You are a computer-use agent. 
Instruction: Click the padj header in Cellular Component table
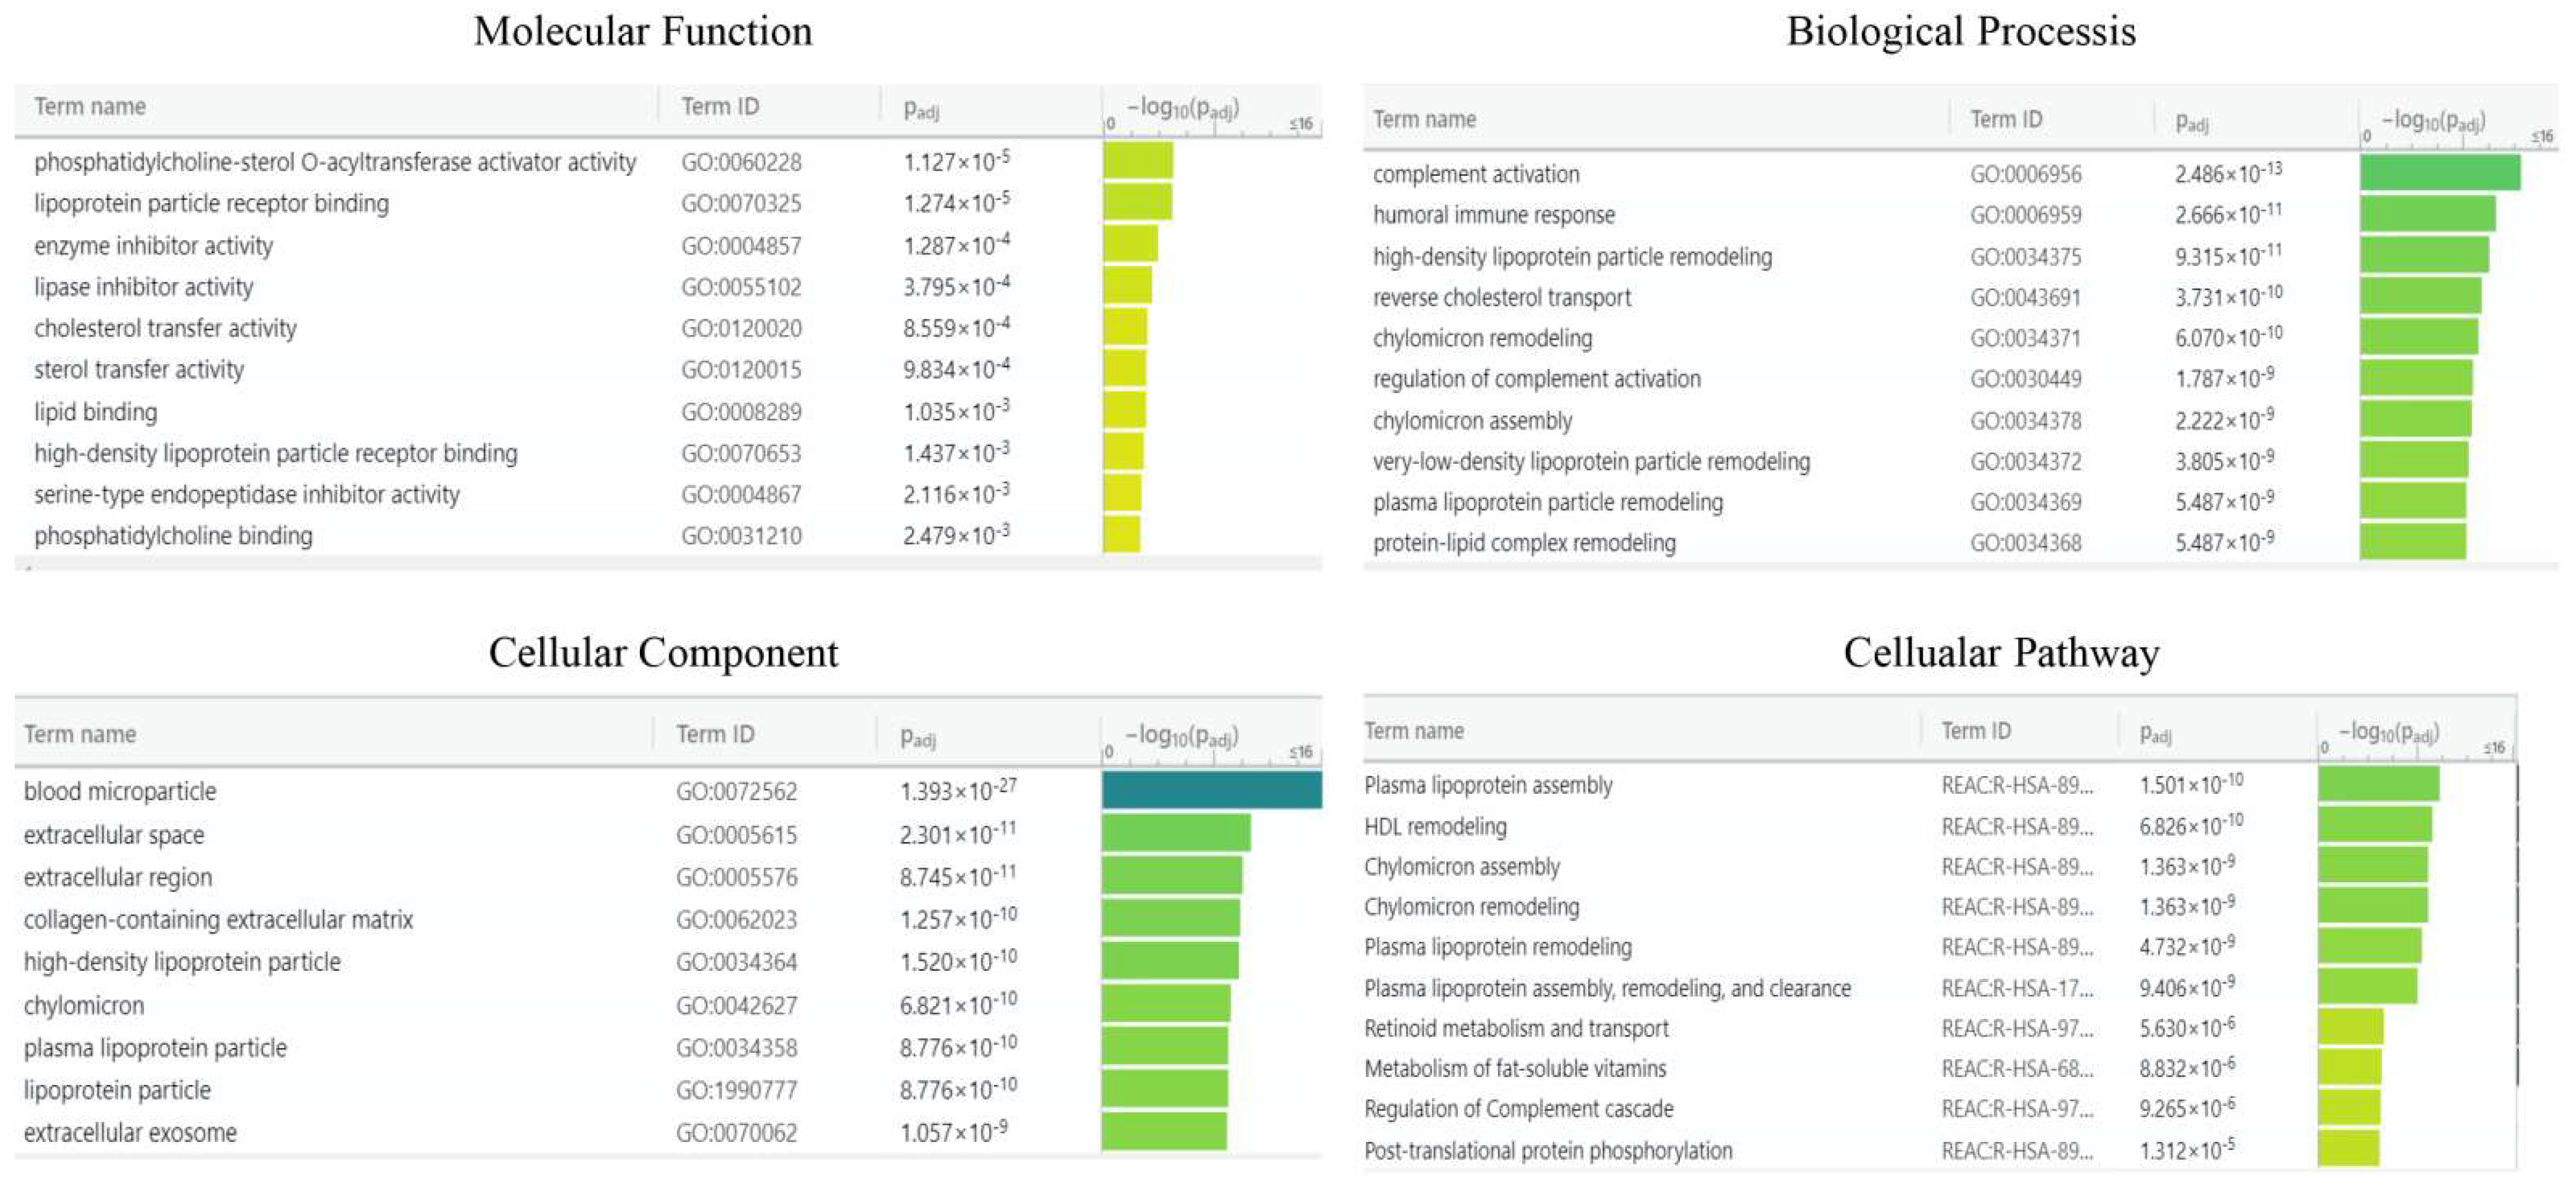tap(918, 737)
